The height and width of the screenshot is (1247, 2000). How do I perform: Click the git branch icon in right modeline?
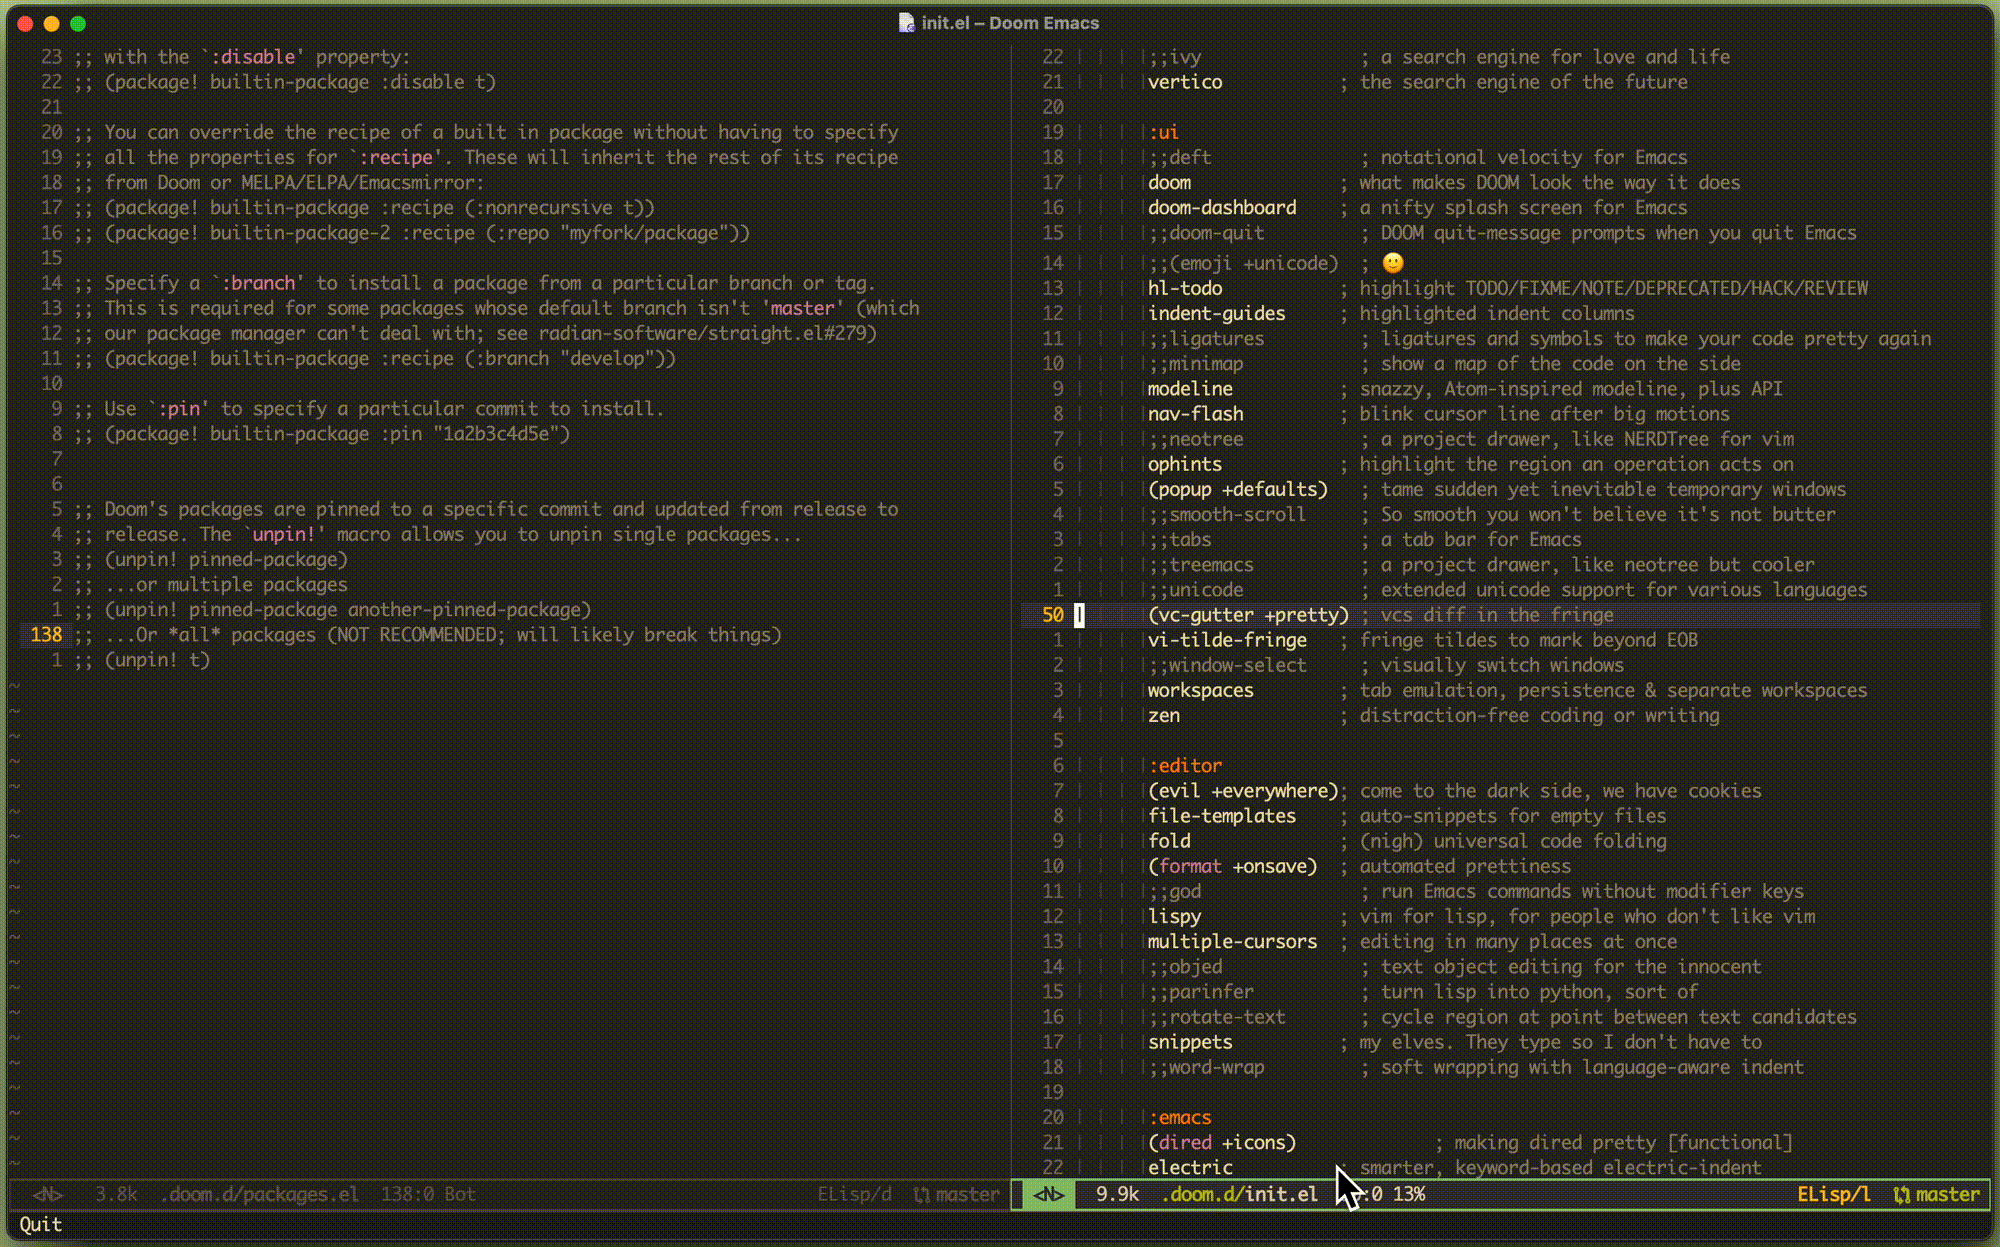point(1901,1194)
